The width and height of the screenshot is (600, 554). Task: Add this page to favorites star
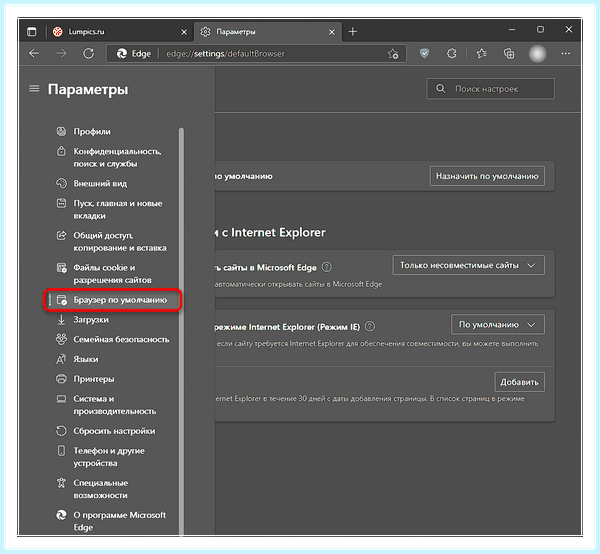pyautogui.click(x=393, y=54)
